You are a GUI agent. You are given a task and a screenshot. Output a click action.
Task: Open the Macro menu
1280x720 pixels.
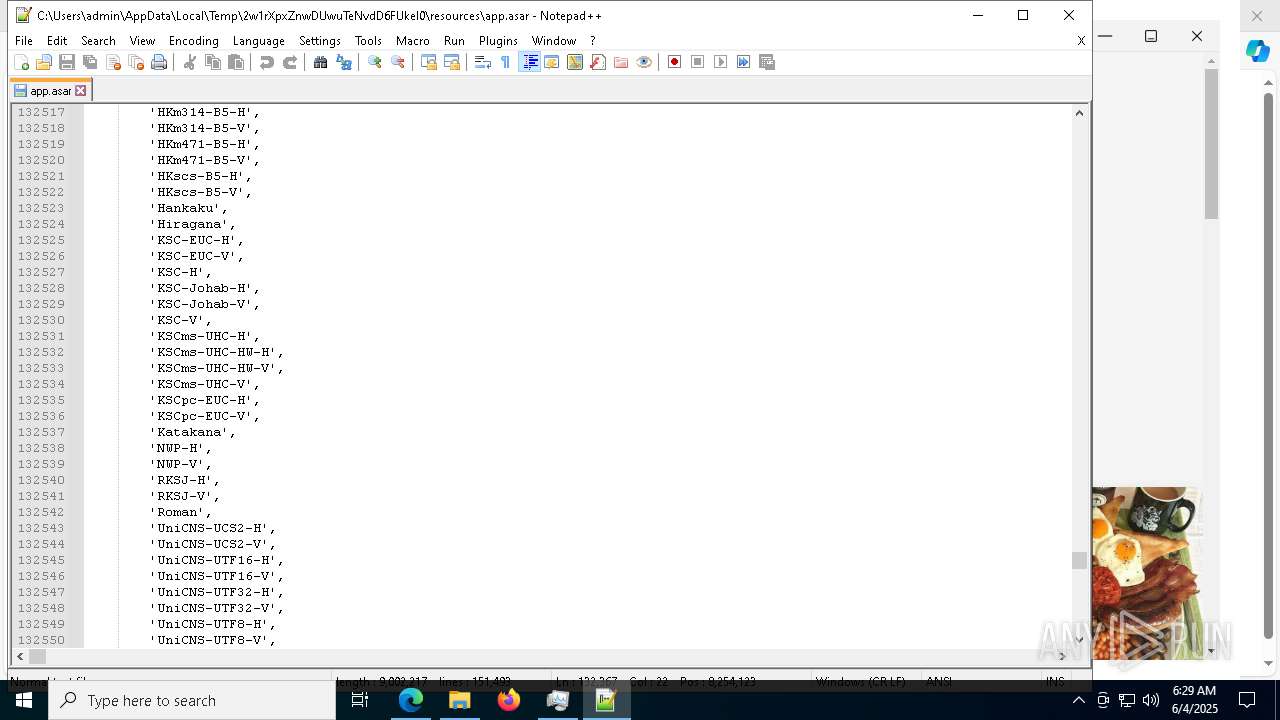tap(412, 41)
